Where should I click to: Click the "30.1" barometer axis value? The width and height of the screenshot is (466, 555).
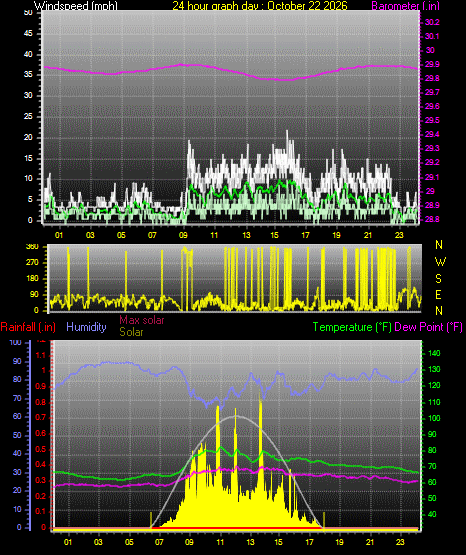(432, 36)
